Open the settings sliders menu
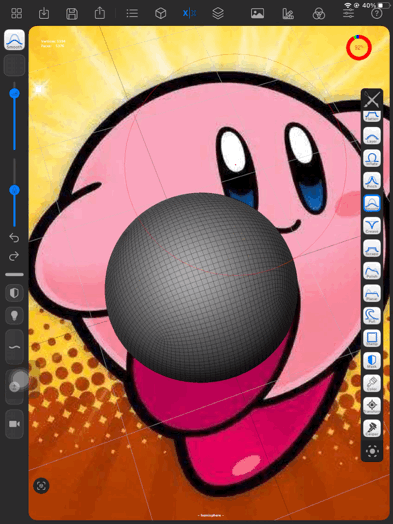The width and height of the screenshot is (393, 524). click(x=348, y=13)
